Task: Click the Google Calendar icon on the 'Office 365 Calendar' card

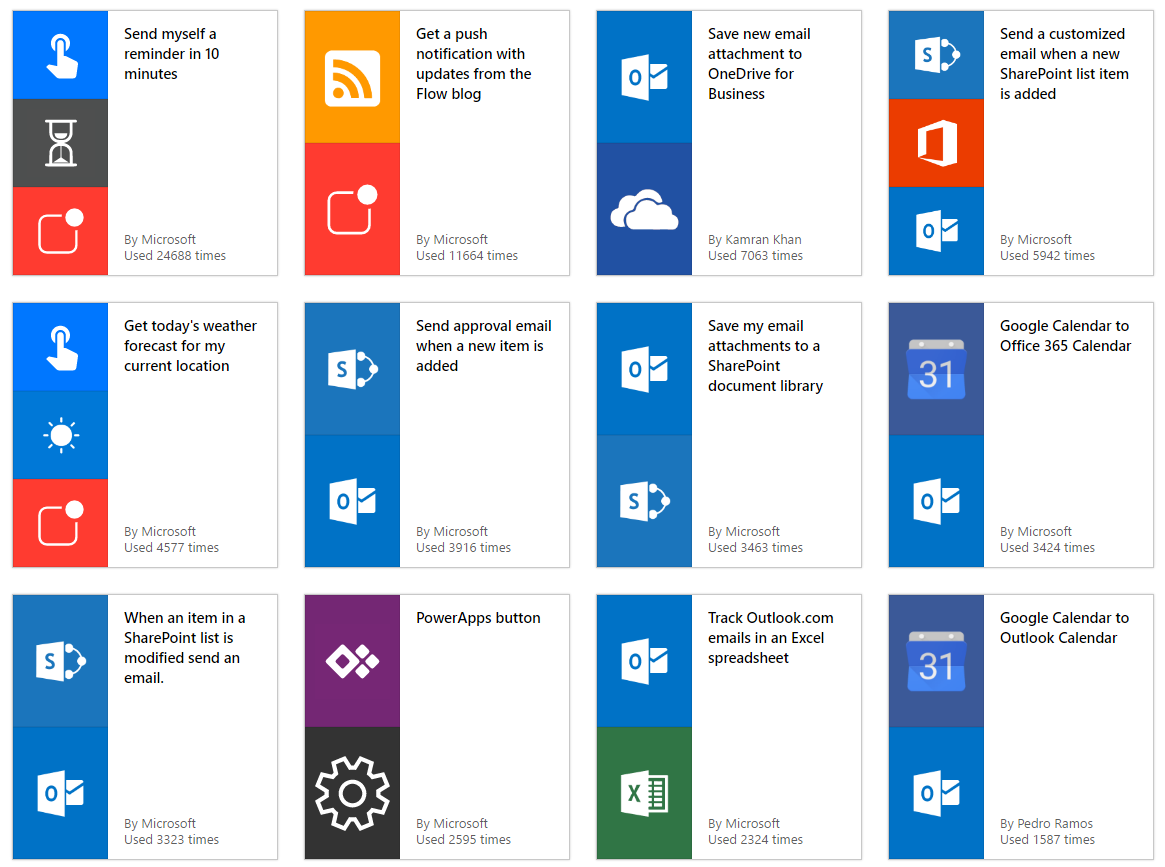Action: point(936,369)
